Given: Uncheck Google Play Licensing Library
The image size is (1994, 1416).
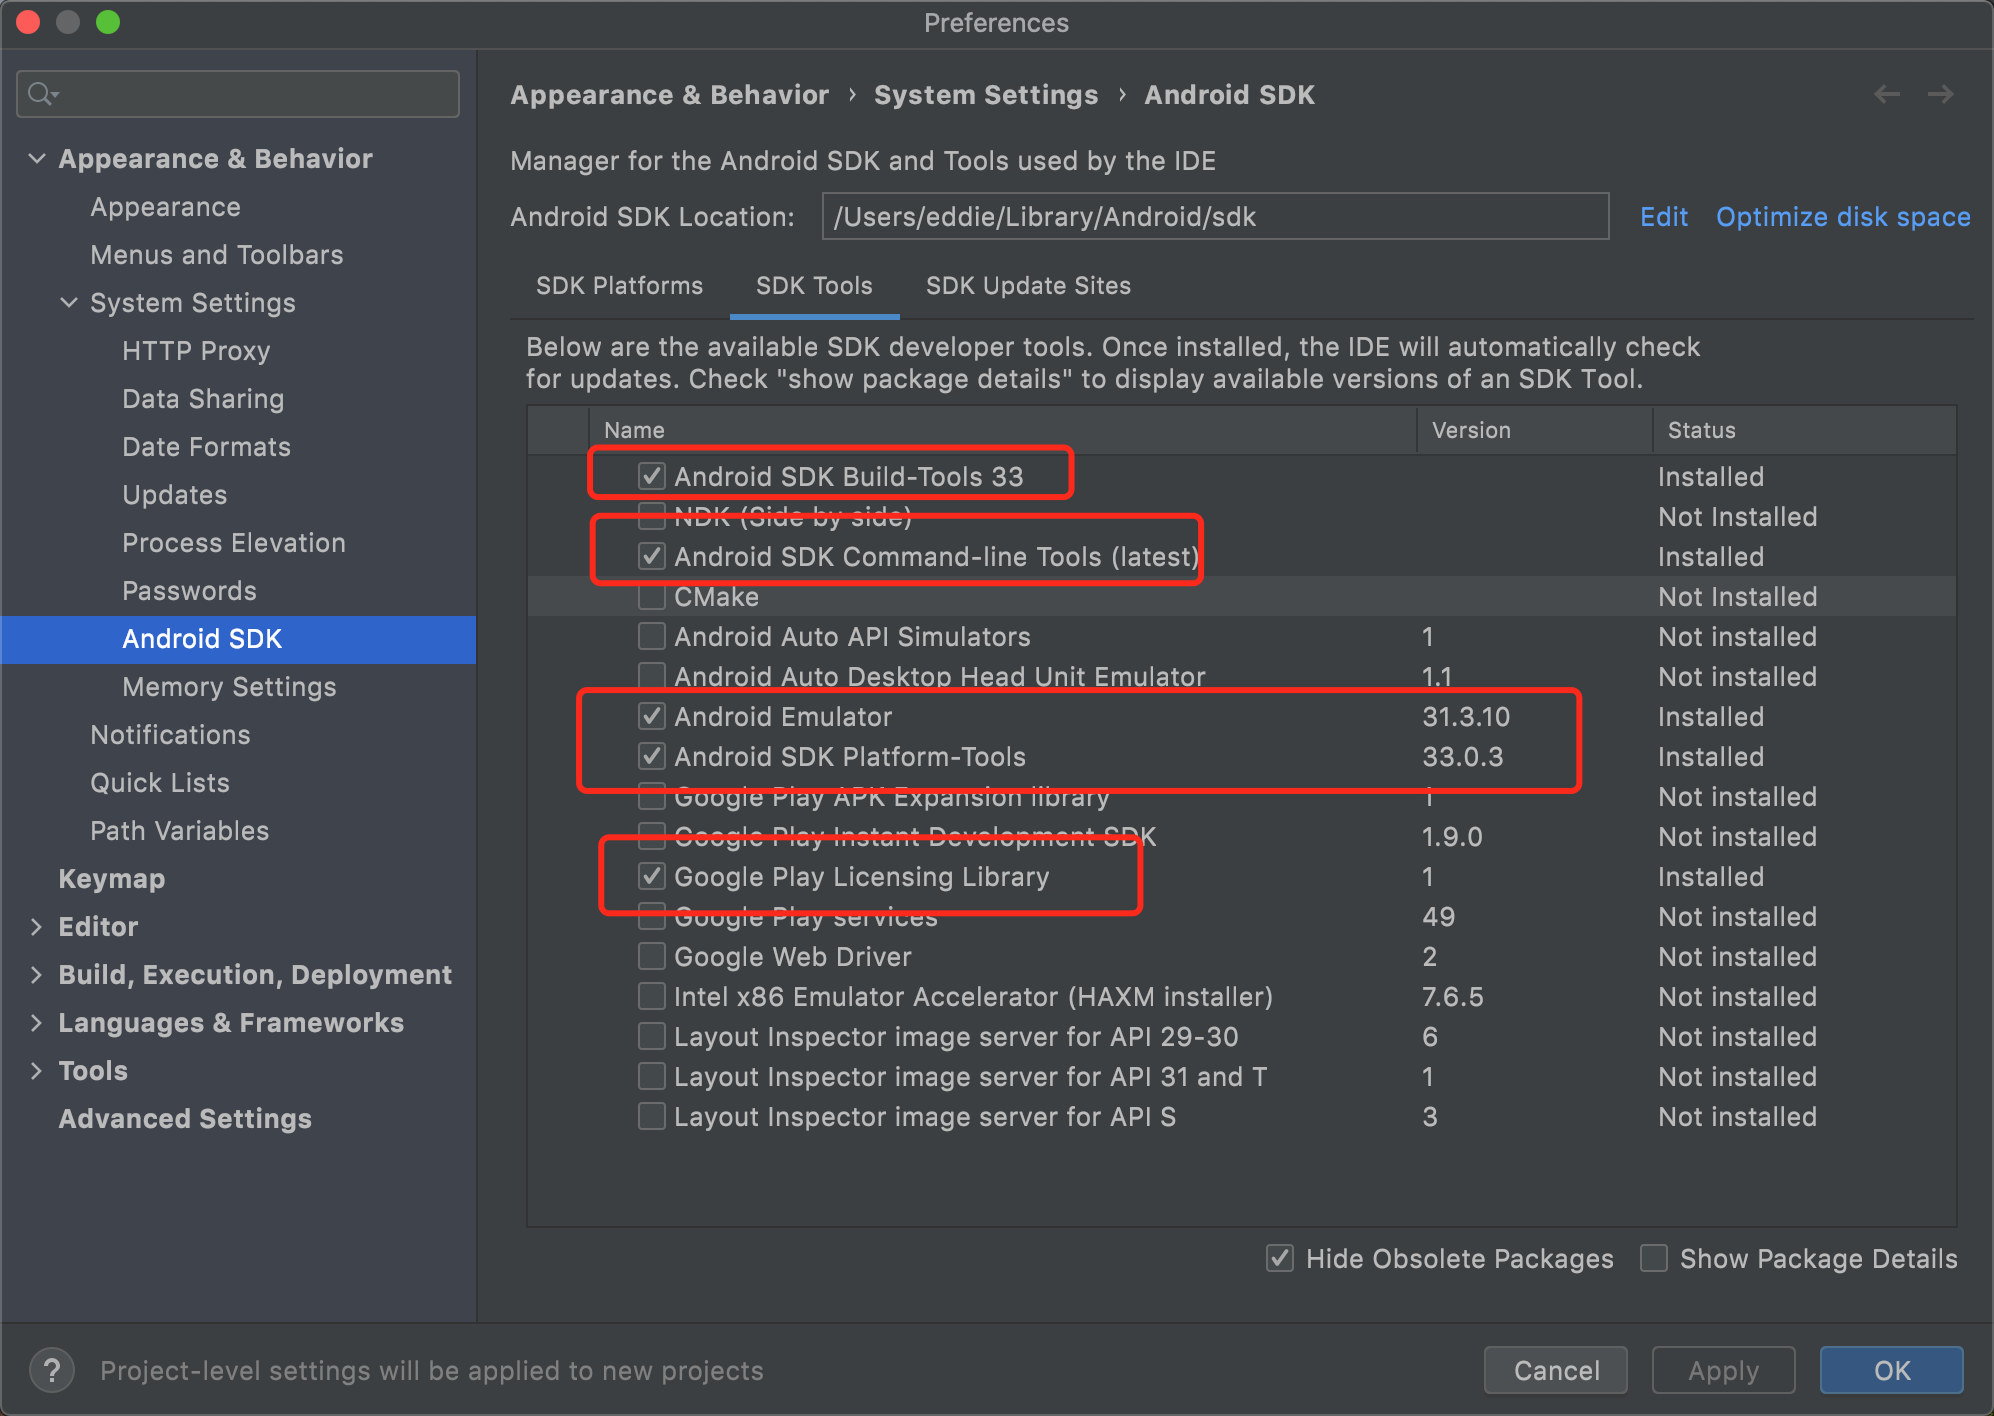Looking at the screenshot, I should (652, 876).
